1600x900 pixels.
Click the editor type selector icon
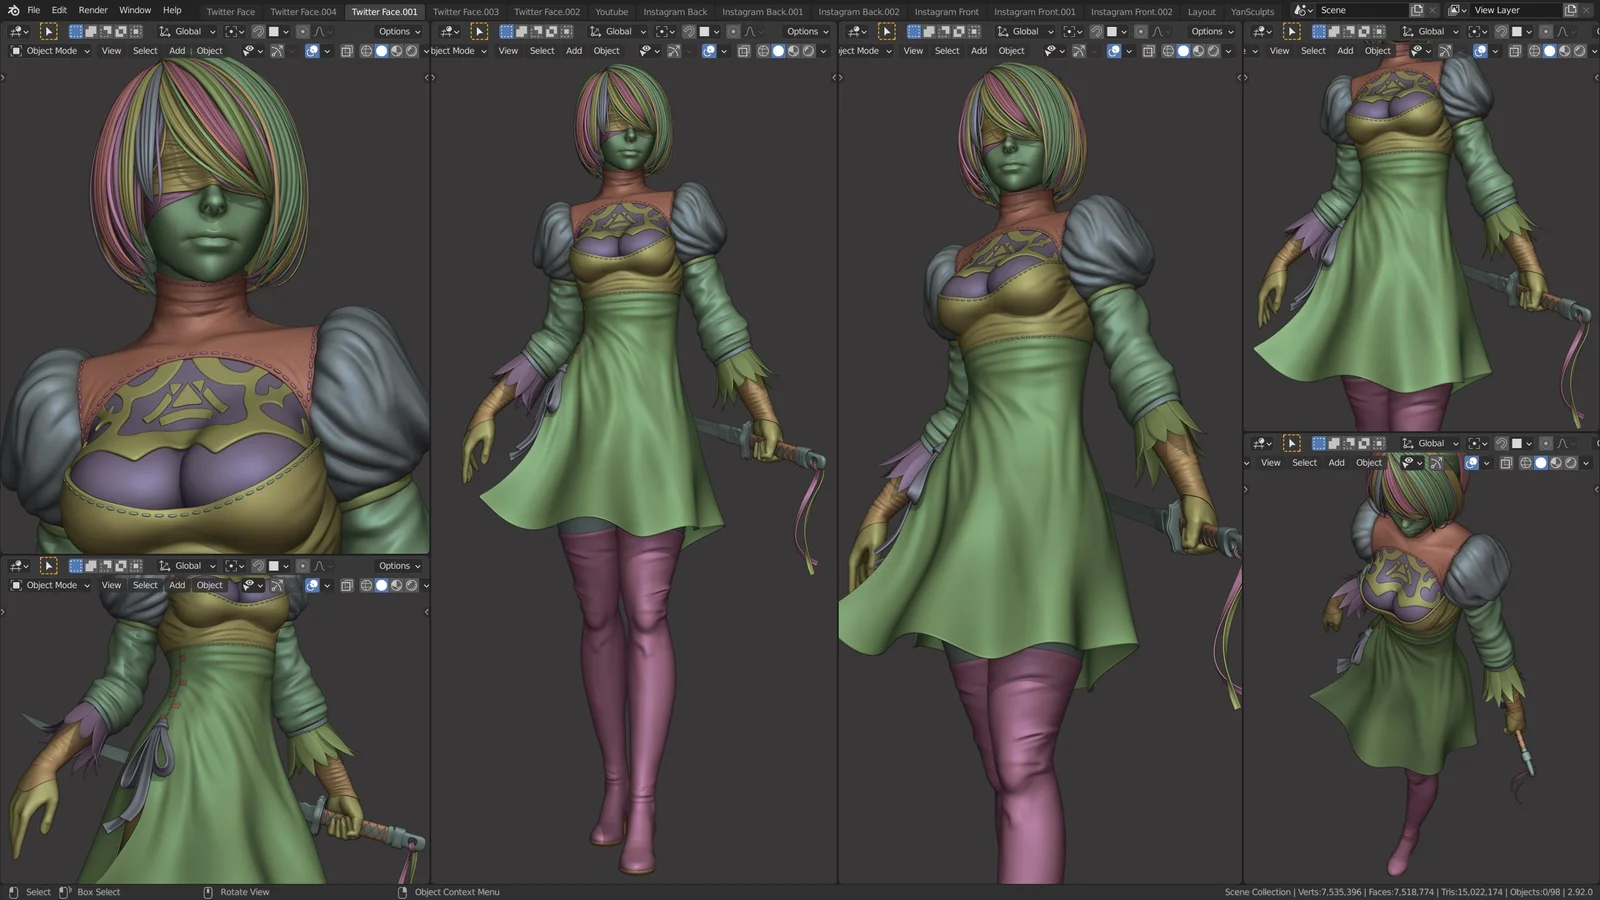pyautogui.click(x=15, y=31)
